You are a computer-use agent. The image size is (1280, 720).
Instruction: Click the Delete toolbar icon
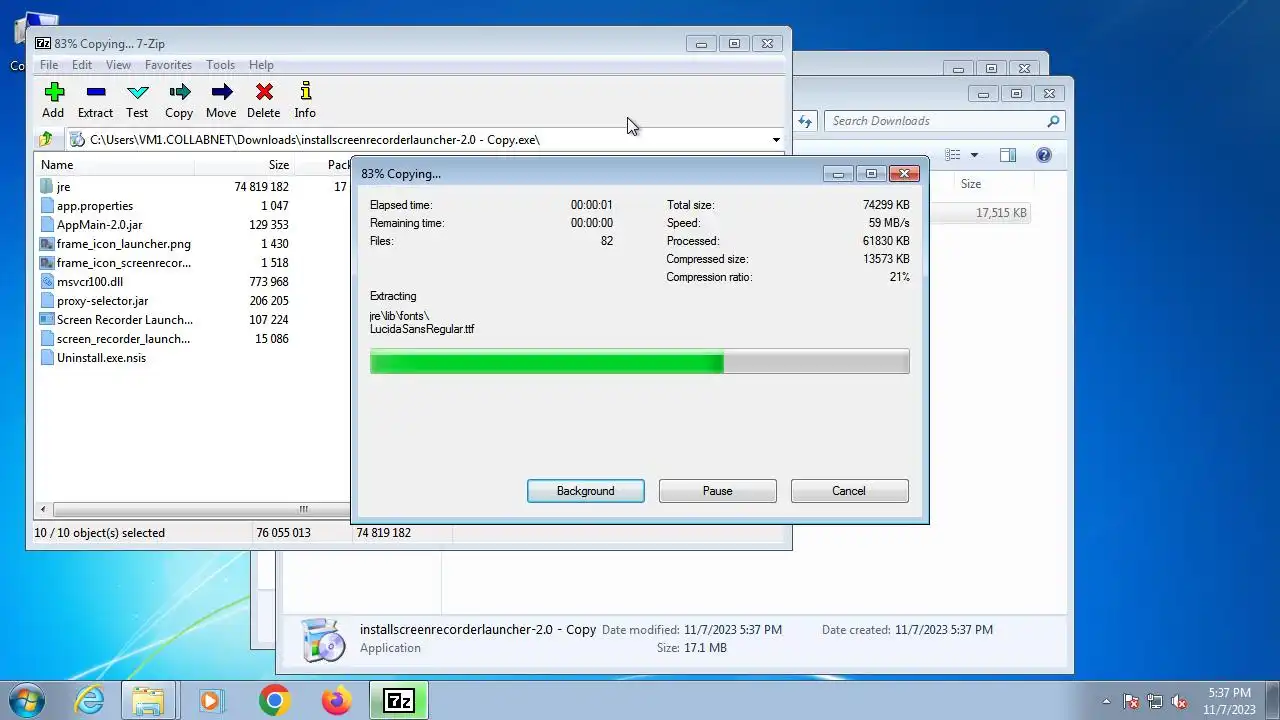tap(264, 92)
